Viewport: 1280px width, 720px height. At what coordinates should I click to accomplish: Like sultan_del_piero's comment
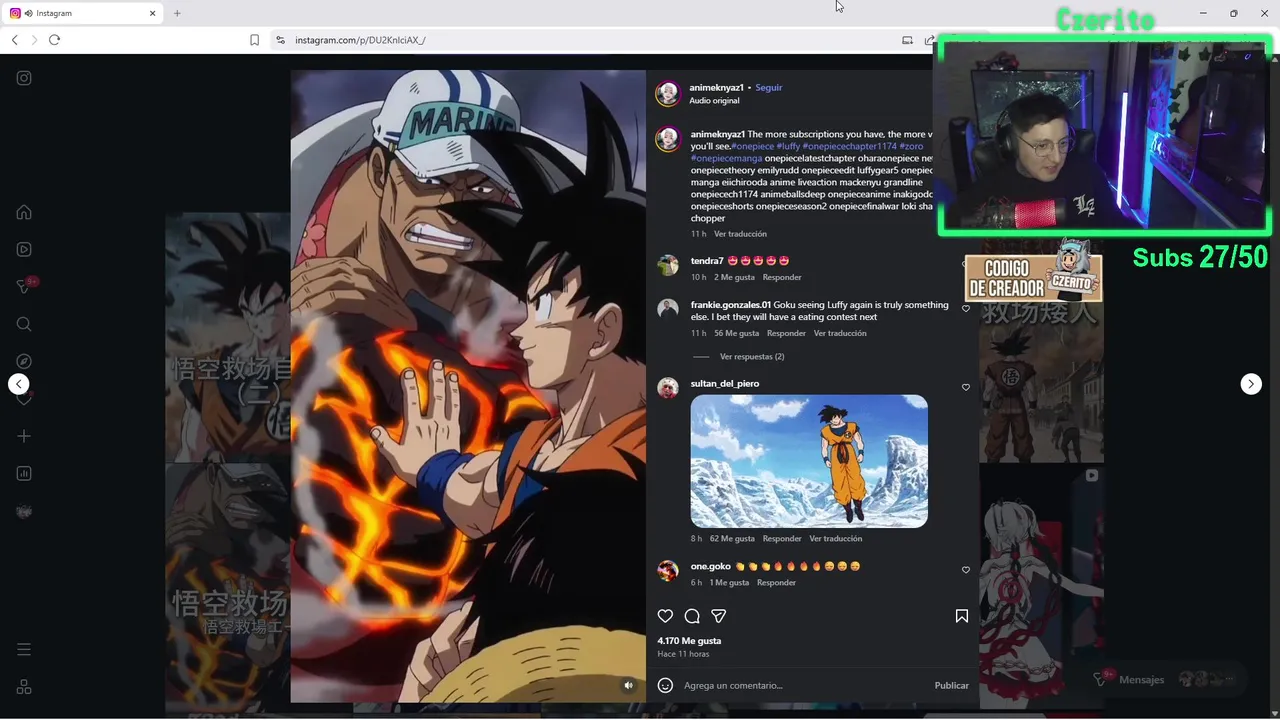pos(966,387)
